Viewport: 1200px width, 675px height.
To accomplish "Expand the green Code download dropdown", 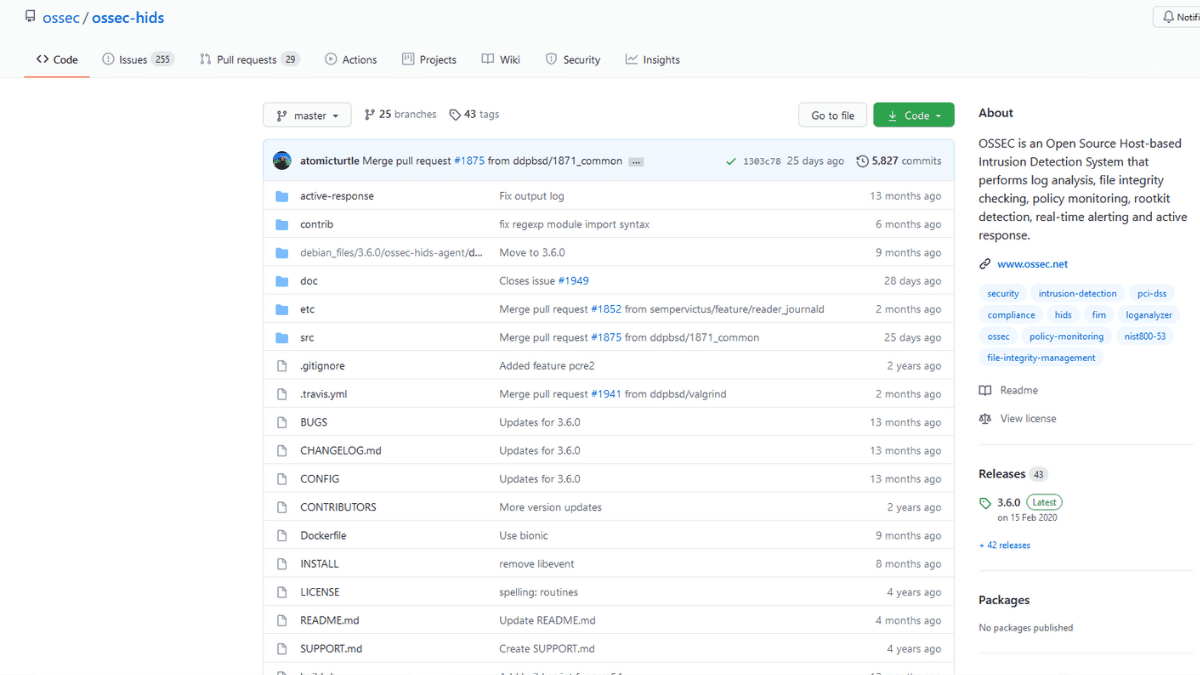I will (913, 115).
